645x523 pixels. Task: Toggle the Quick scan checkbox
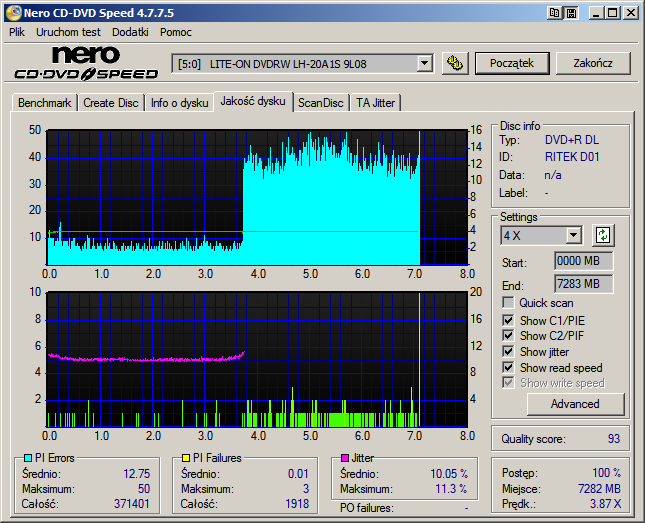point(508,303)
